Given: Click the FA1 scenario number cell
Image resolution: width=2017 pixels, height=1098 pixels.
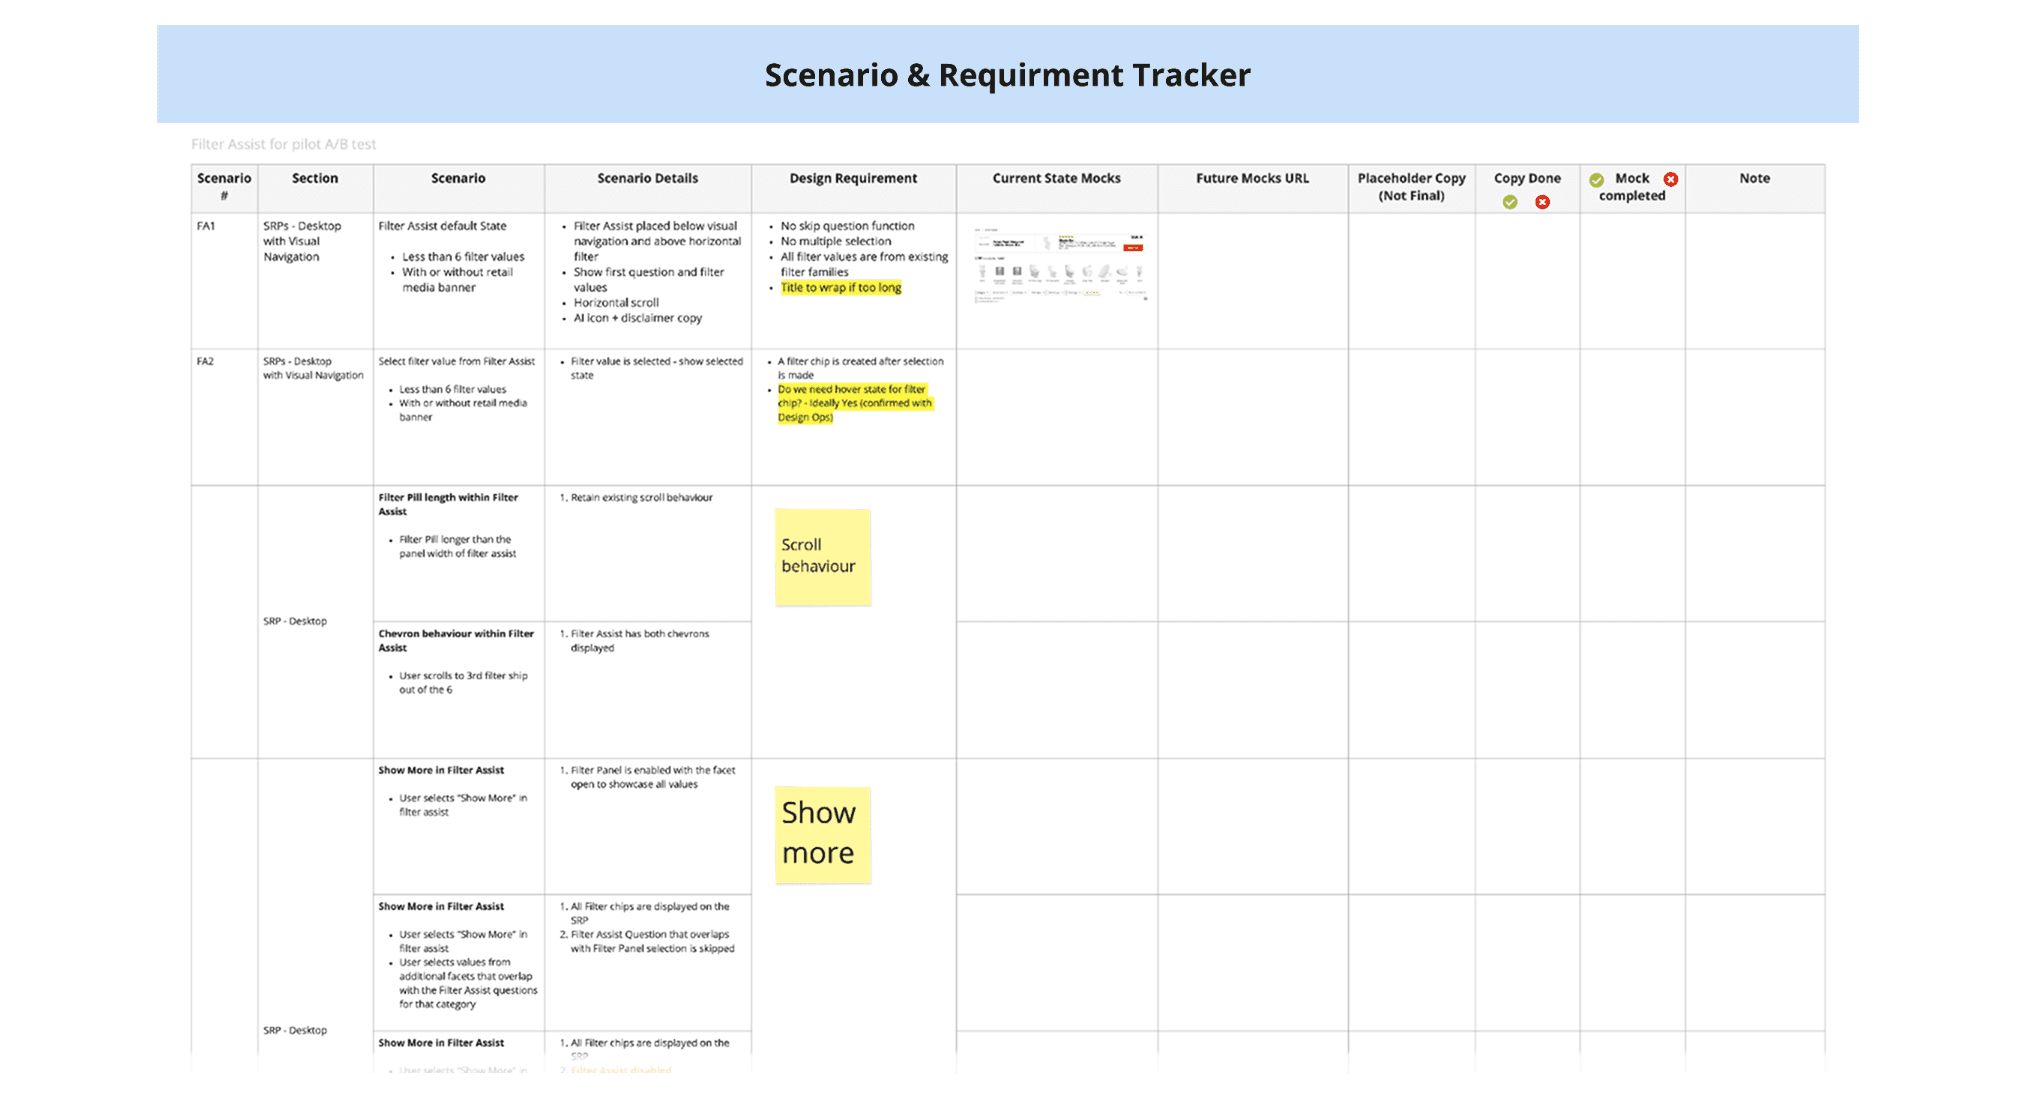Looking at the screenshot, I should tap(207, 226).
